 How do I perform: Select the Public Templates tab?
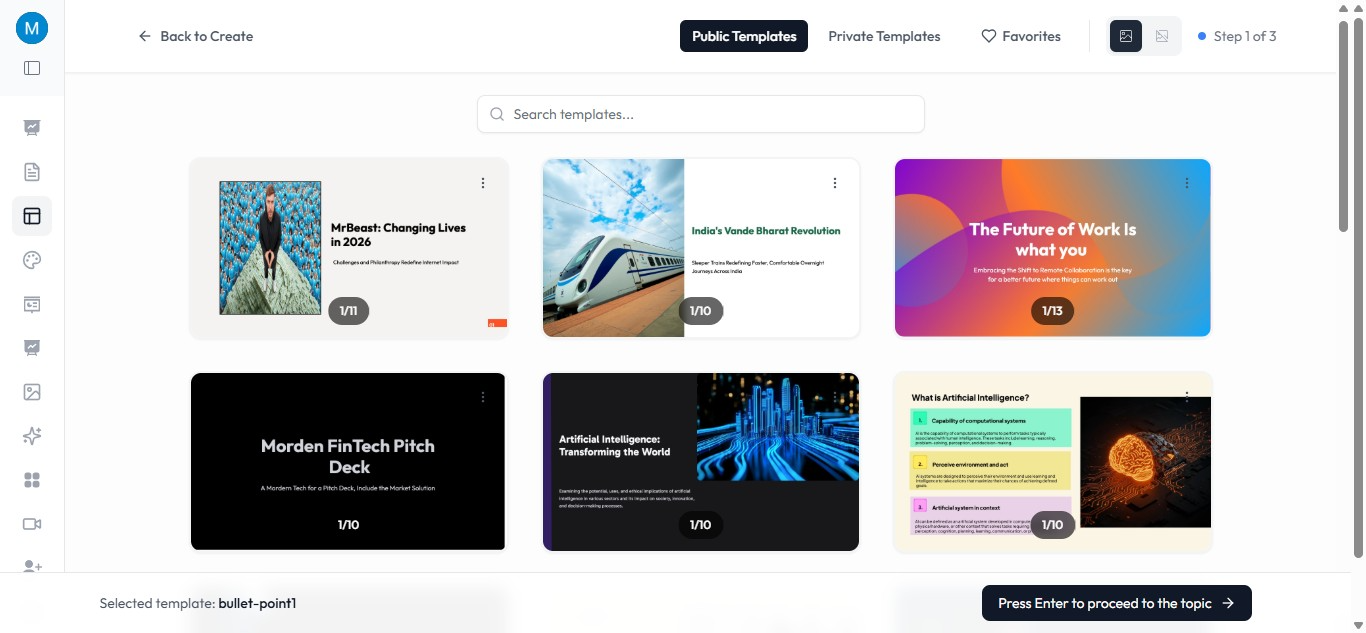coord(744,36)
